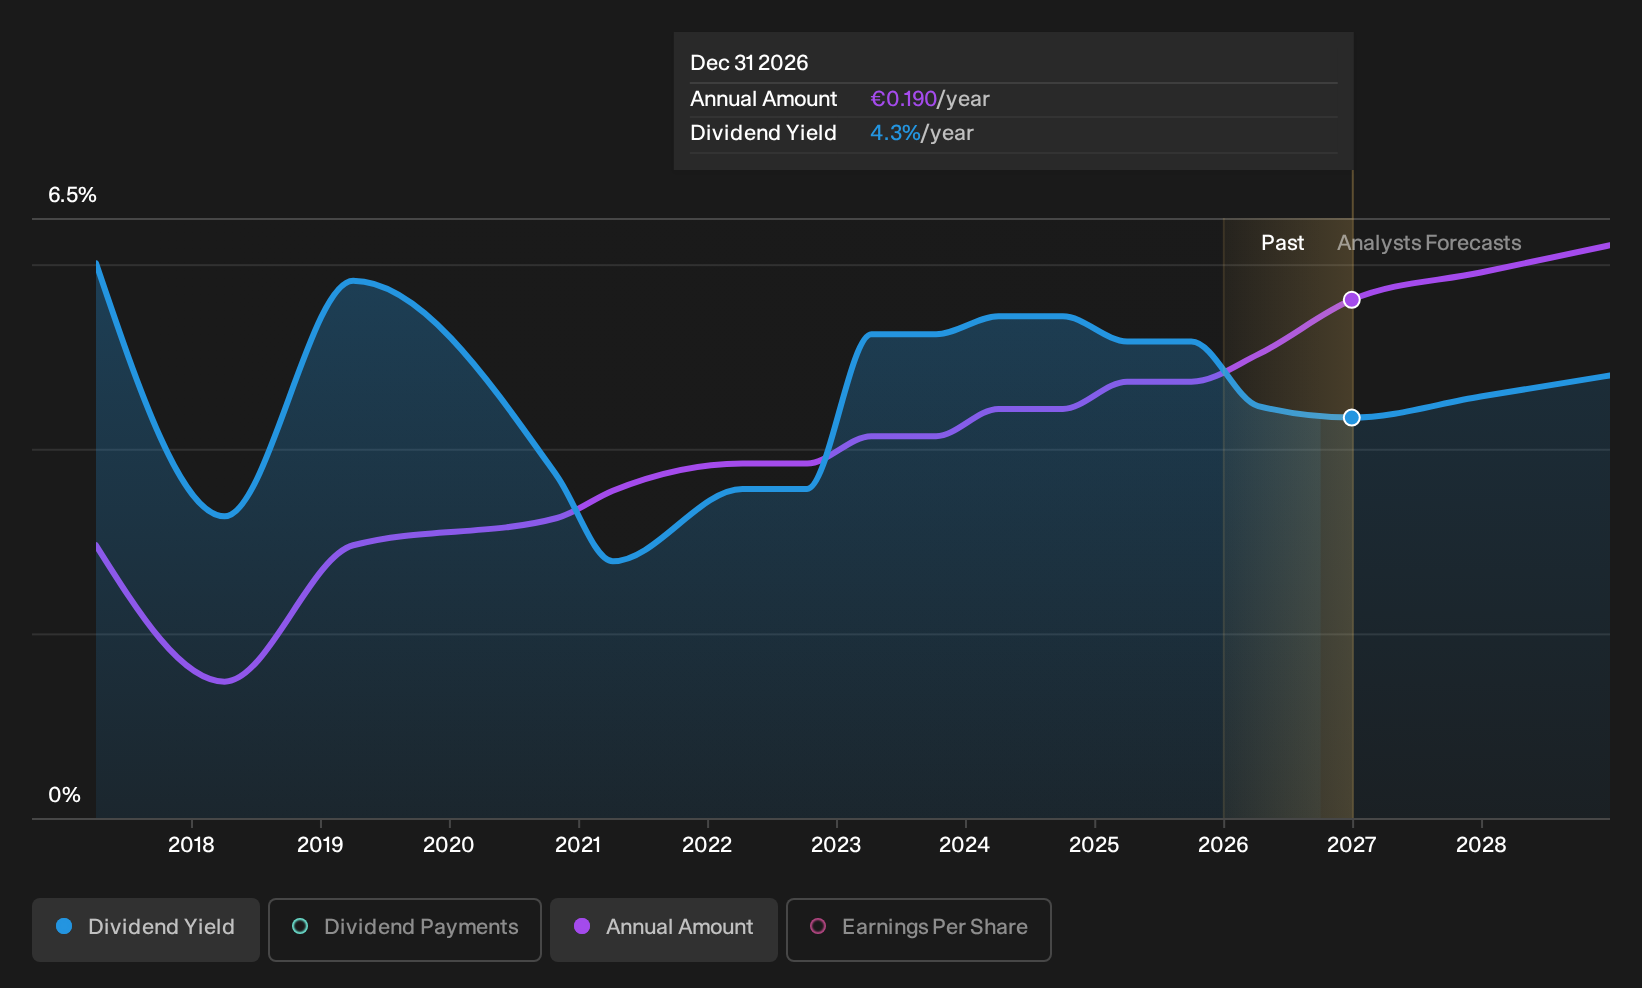Viewport: 1642px width, 988px height.
Task: Click the 2027 axis label
Action: [1352, 845]
